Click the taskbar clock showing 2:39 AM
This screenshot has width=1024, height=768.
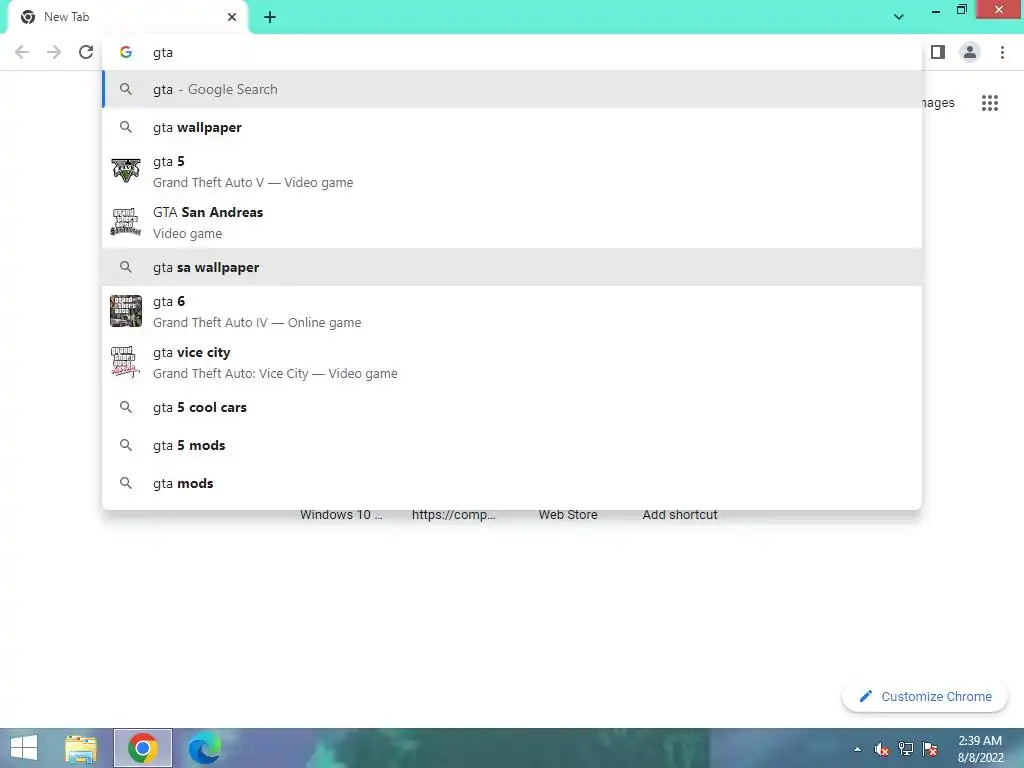click(x=980, y=749)
